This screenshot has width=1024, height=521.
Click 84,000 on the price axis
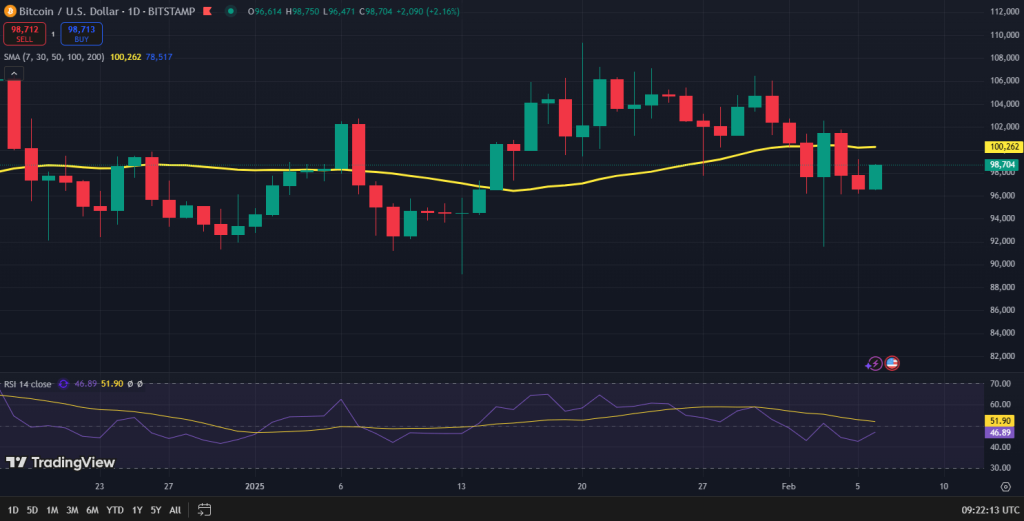click(1002, 333)
